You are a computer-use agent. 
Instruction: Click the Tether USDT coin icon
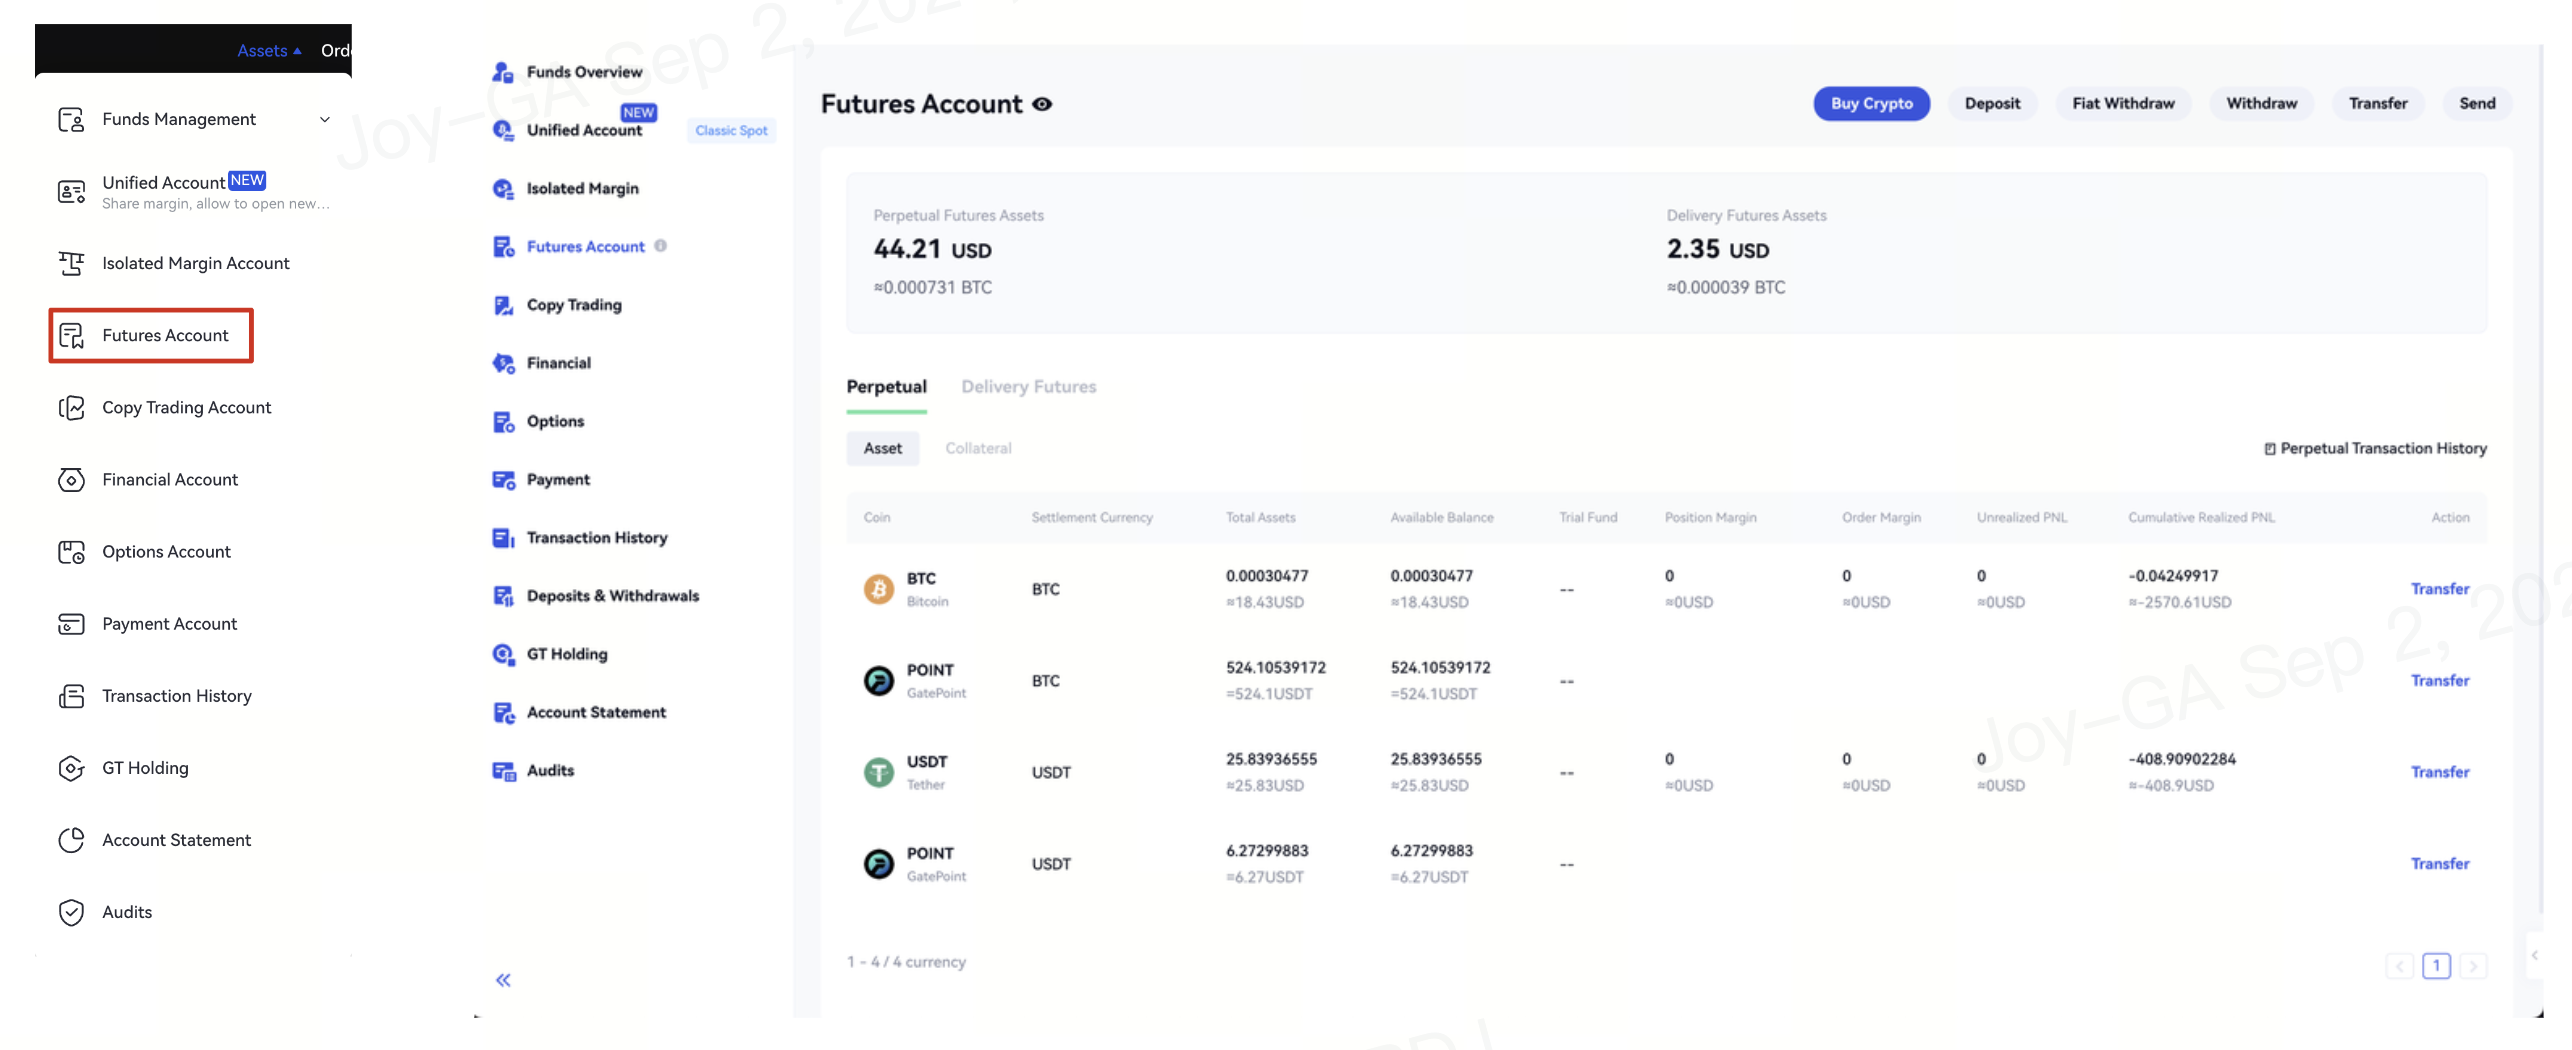coord(878,772)
